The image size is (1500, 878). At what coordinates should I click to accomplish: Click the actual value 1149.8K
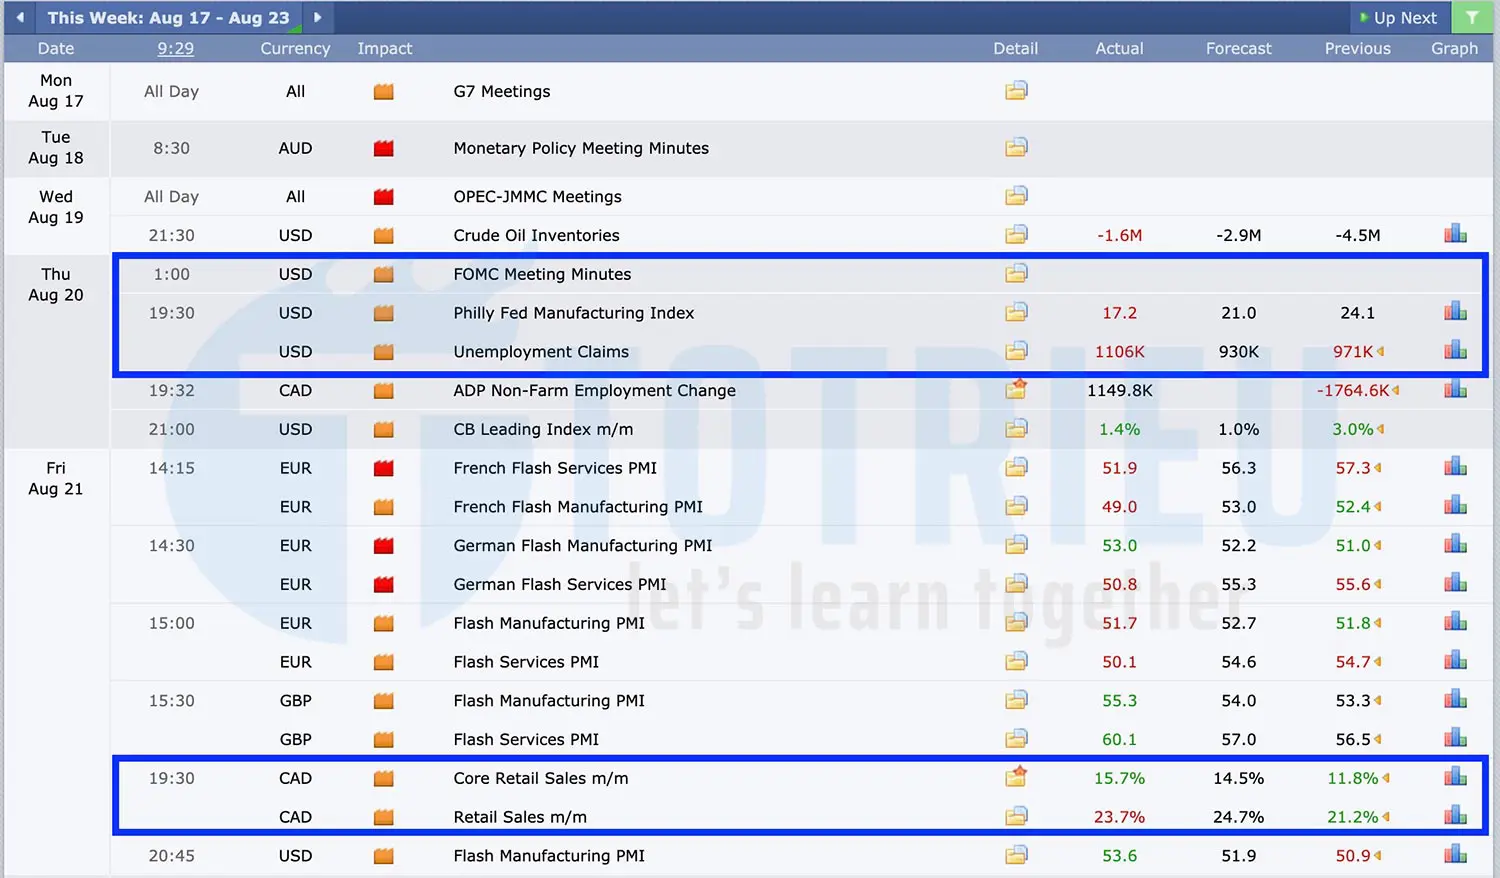1120,390
